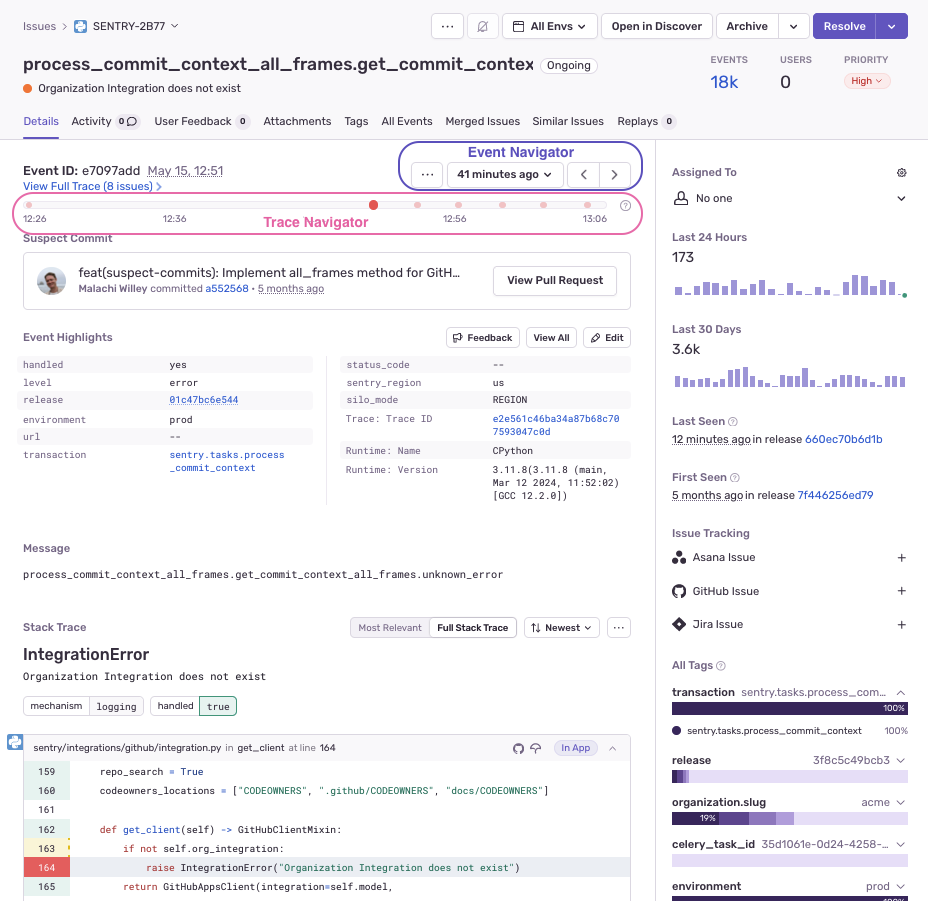Go to the previous event arrow
This screenshot has height=901, width=928.
pyautogui.click(x=583, y=174)
